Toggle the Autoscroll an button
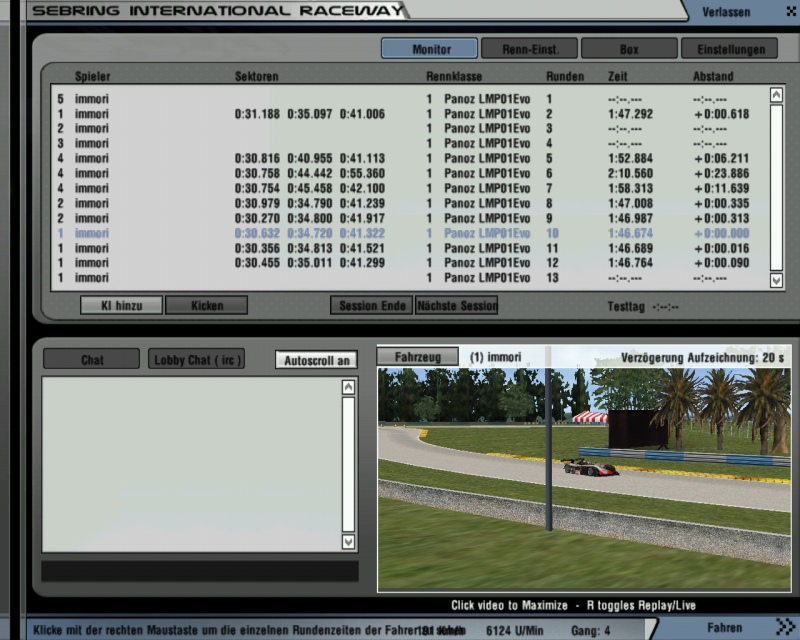 click(316, 360)
